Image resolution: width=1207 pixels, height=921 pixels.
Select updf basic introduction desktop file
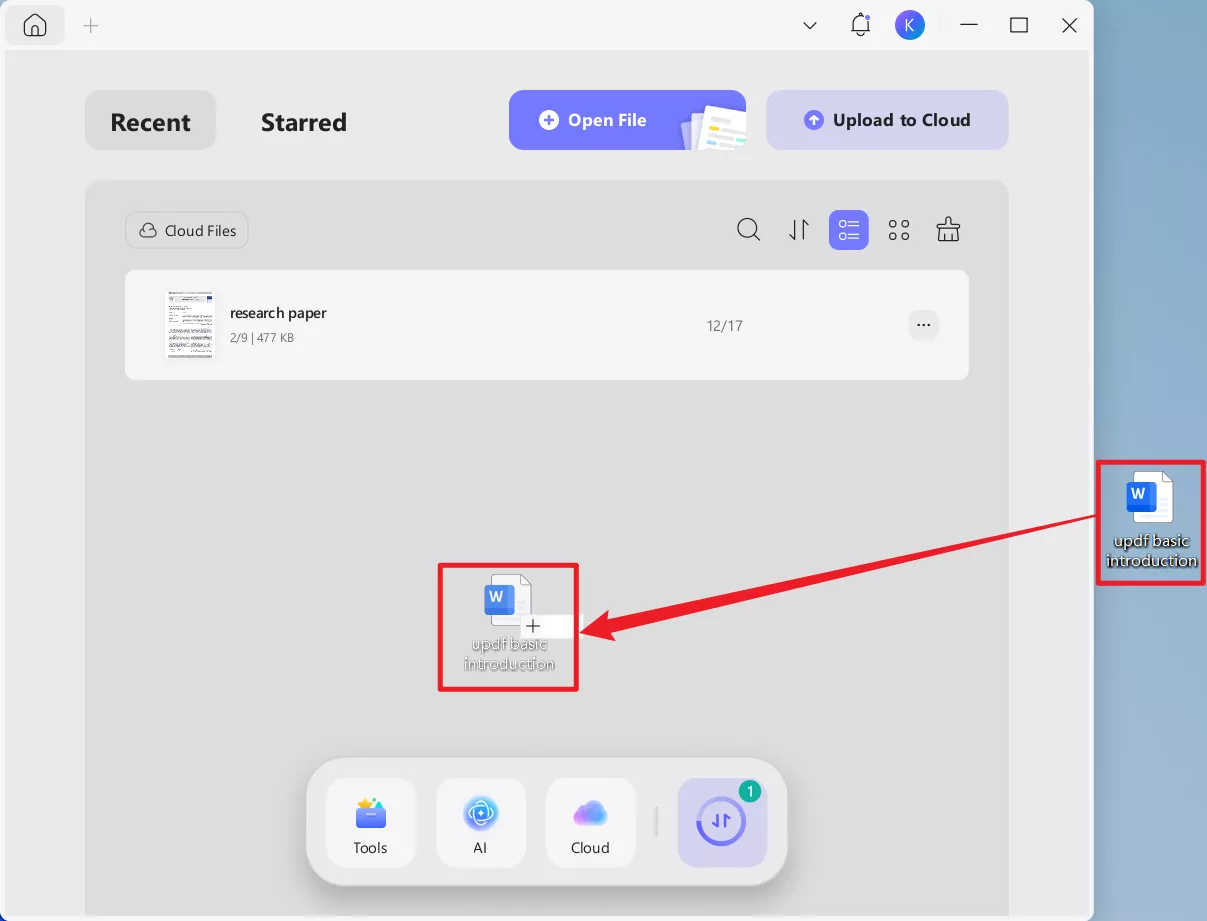point(1151,522)
